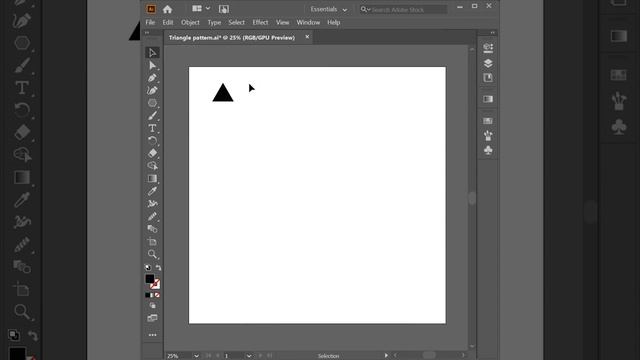
Task: Click the Fill color swatch
Action: [x=149, y=279]
